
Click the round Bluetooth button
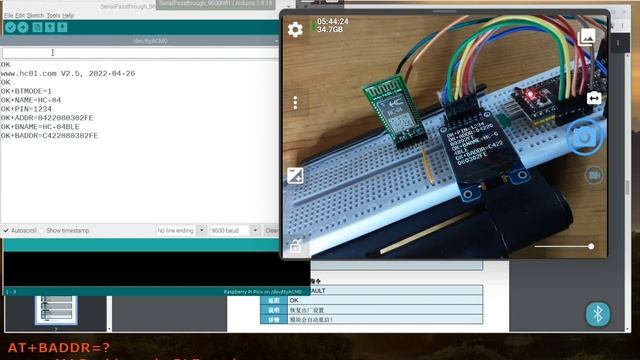[598, 314]
